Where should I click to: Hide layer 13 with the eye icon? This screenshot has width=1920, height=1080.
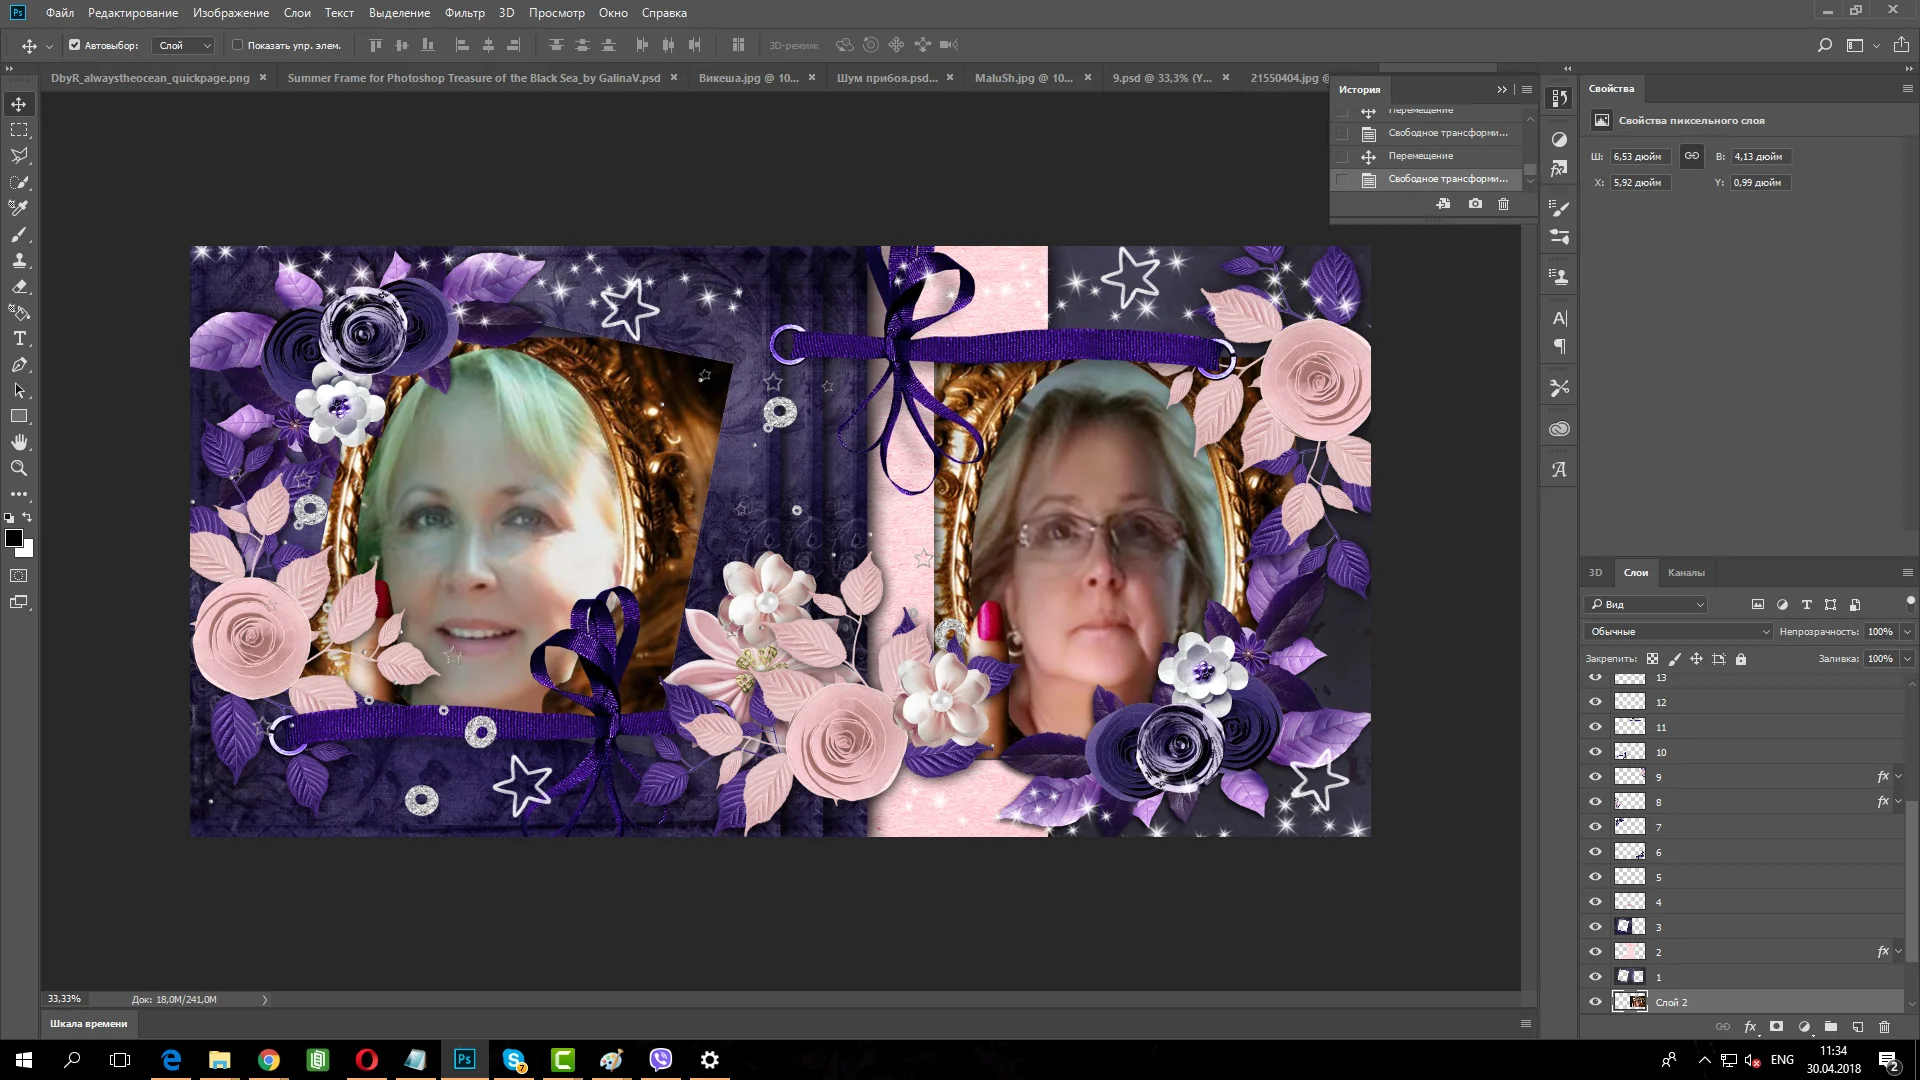pyautogui.click(x=1595, y=678)
